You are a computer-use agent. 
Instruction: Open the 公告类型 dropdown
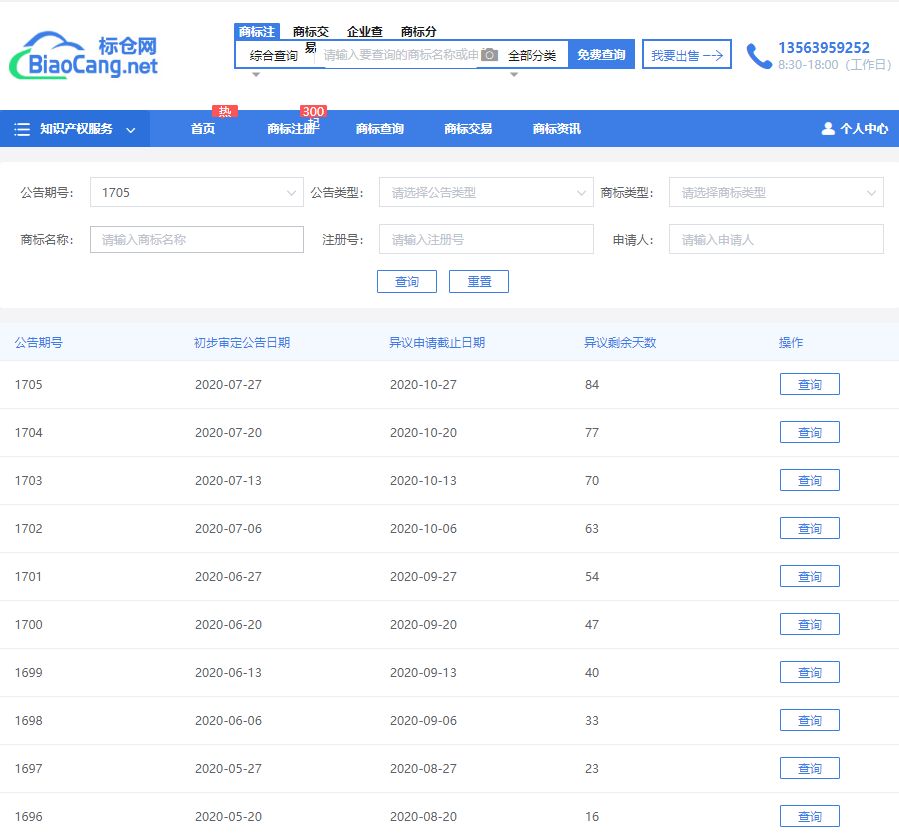coord(486,192)
